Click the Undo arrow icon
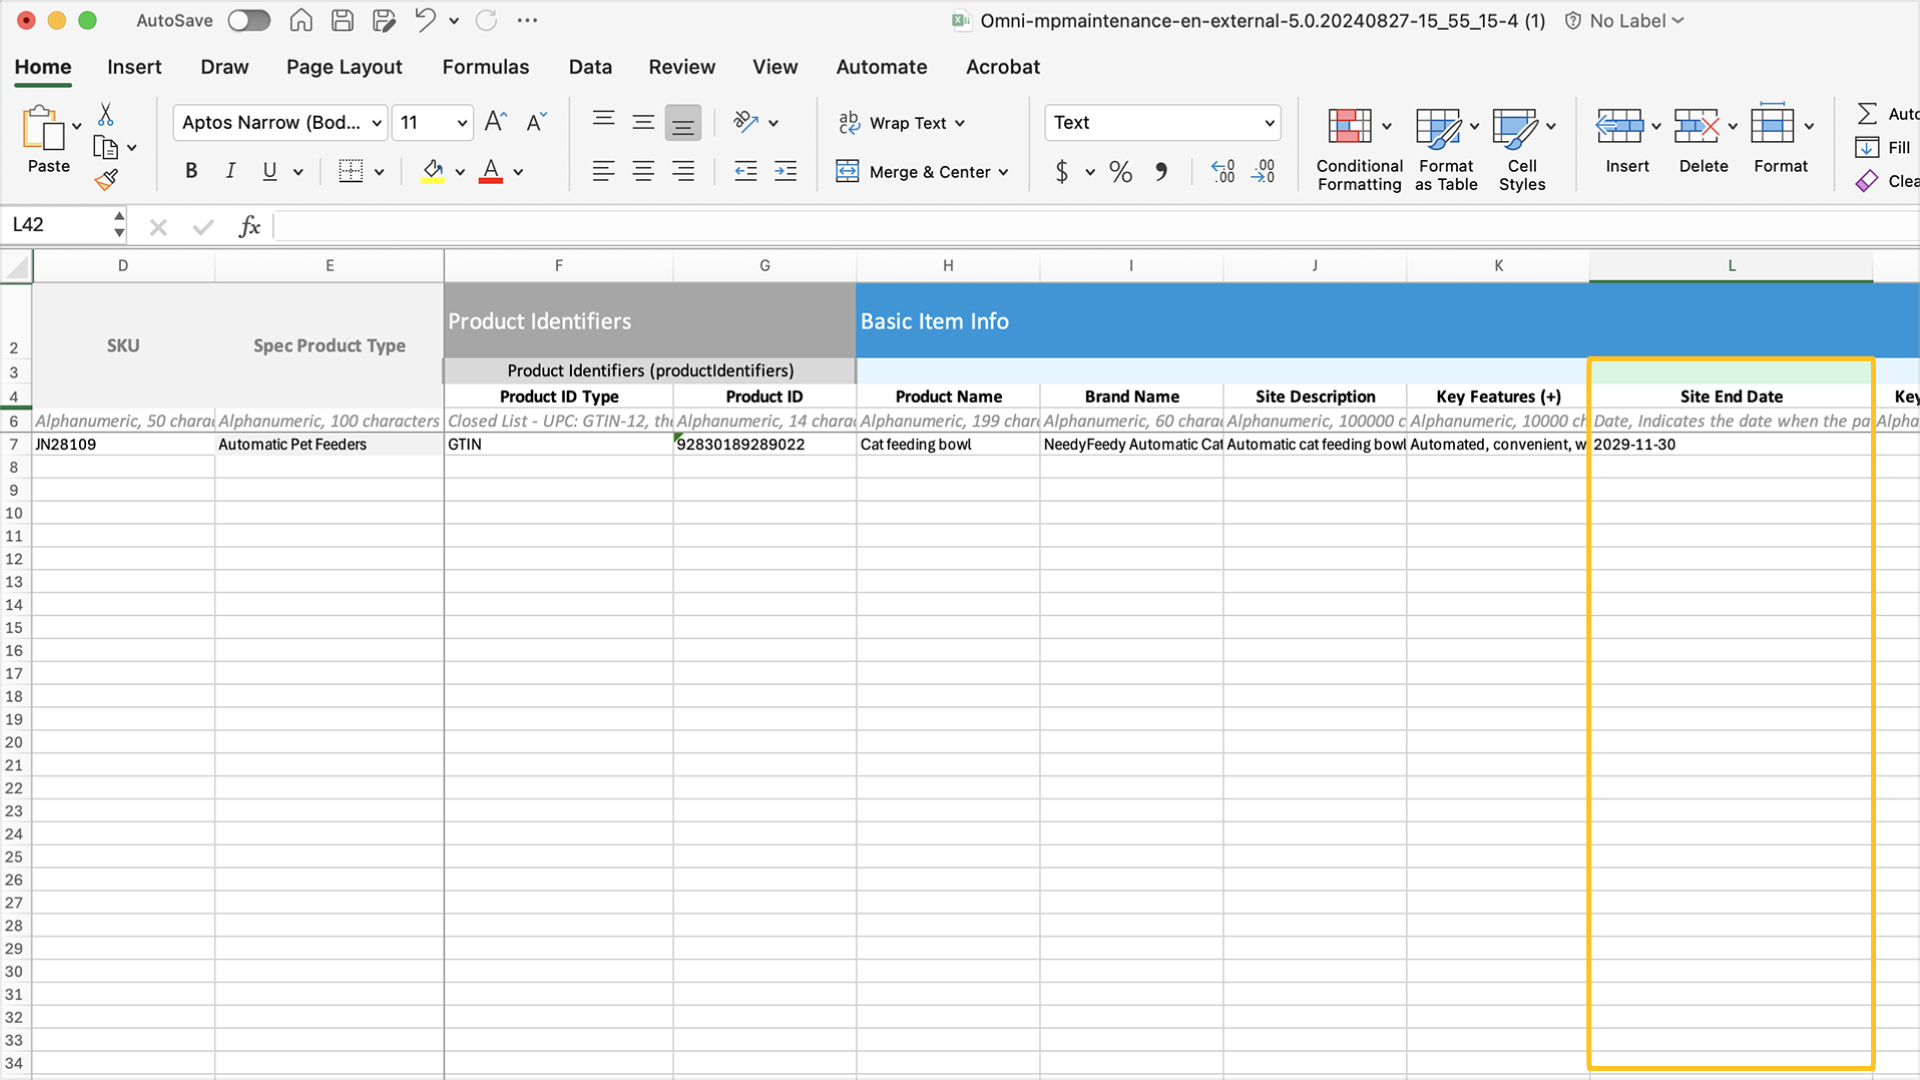 (425, 20)
